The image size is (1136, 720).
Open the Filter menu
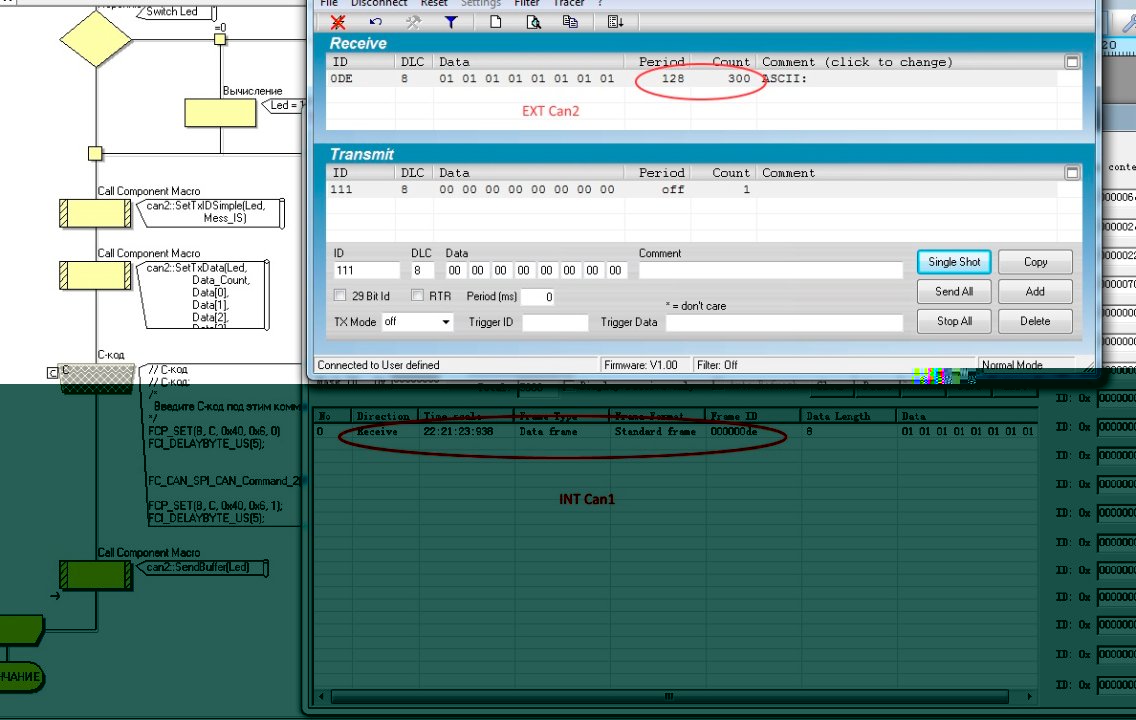click(527, 3)
